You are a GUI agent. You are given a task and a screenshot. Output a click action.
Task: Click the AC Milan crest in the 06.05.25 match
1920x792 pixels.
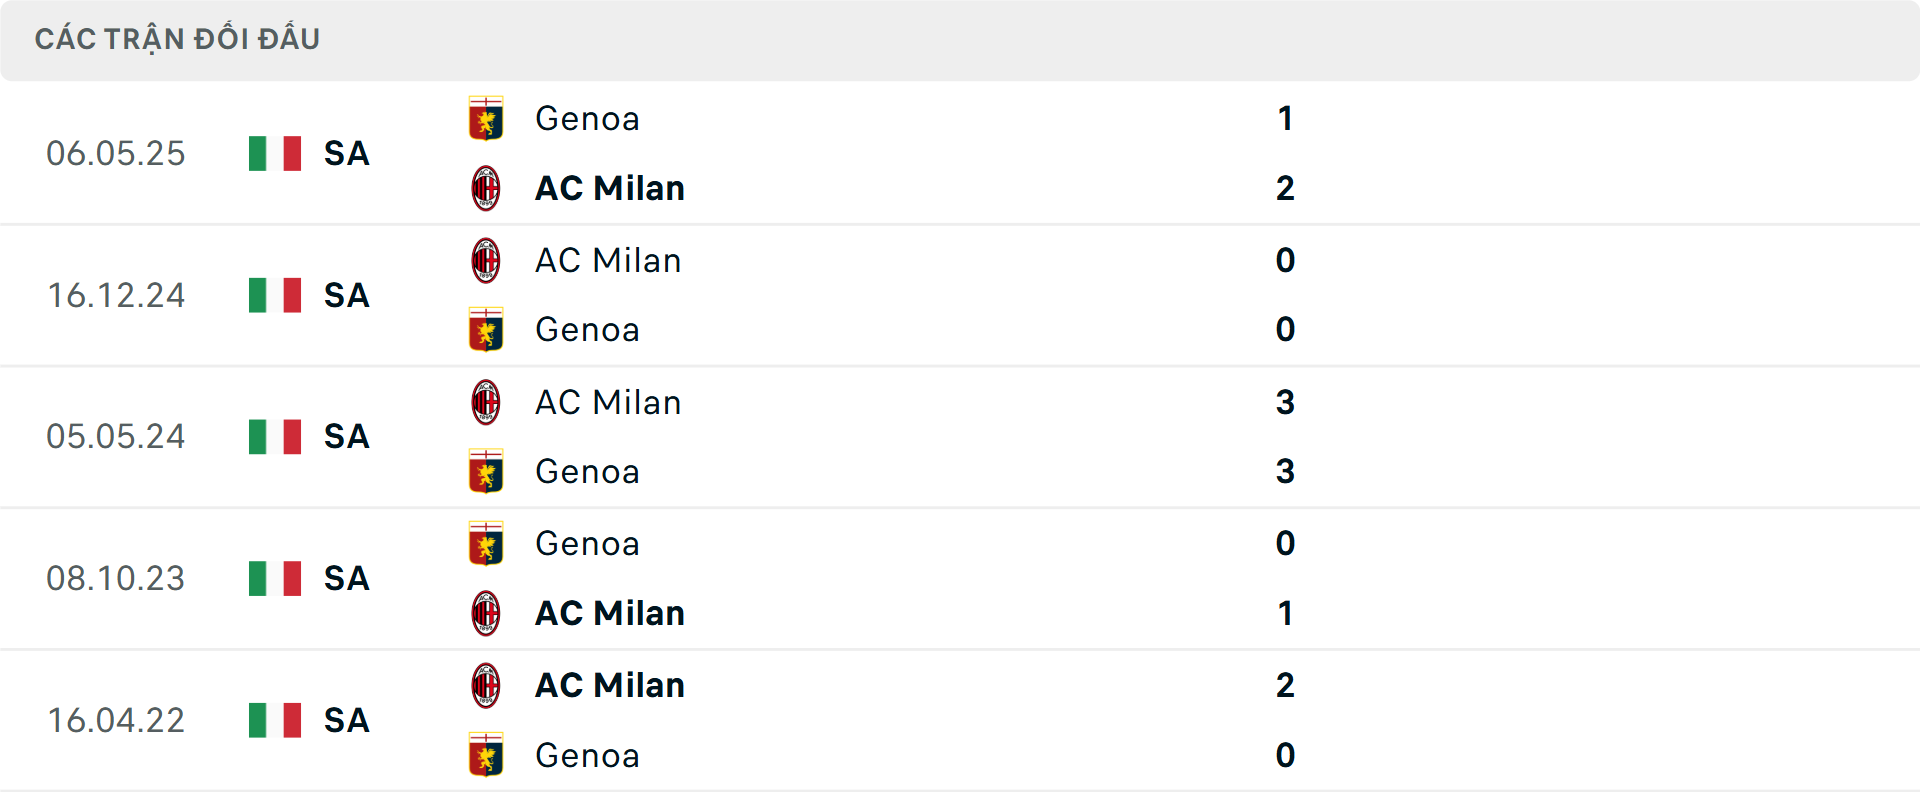pyautogui.click(x=486, y=188)
